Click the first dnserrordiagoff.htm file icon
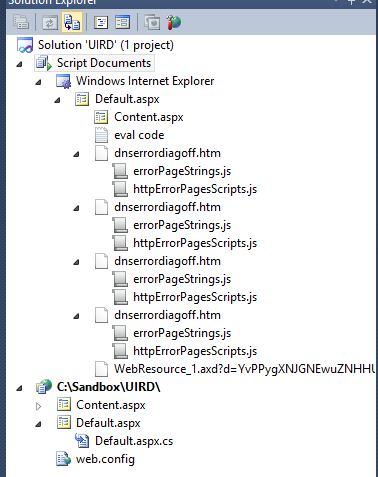This screenshot has height=477, width=378. click(101, 153)
